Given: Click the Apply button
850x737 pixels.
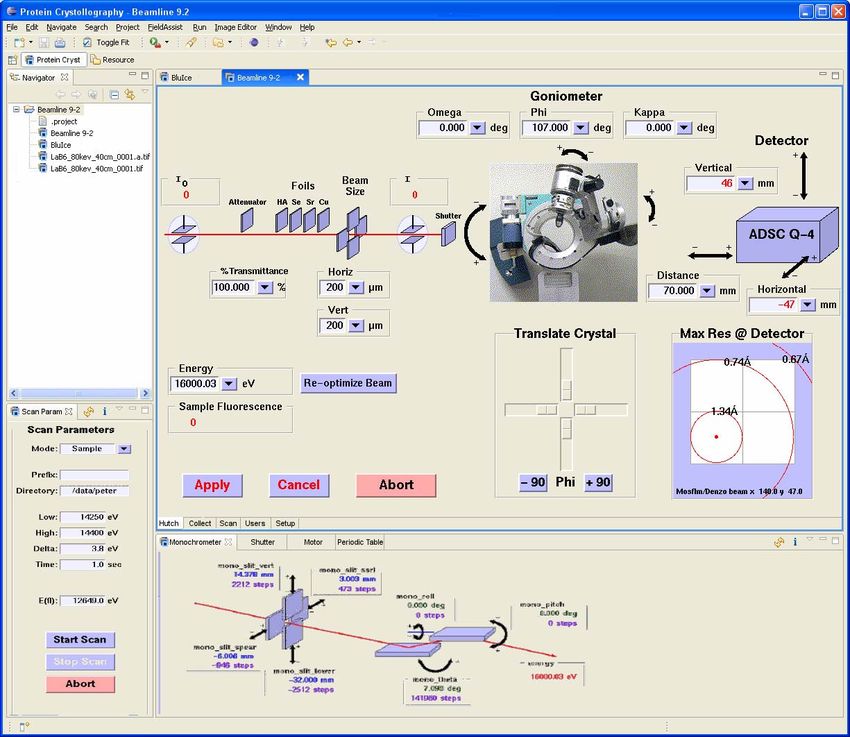Looking at the screenshot, I should (212, 486).
